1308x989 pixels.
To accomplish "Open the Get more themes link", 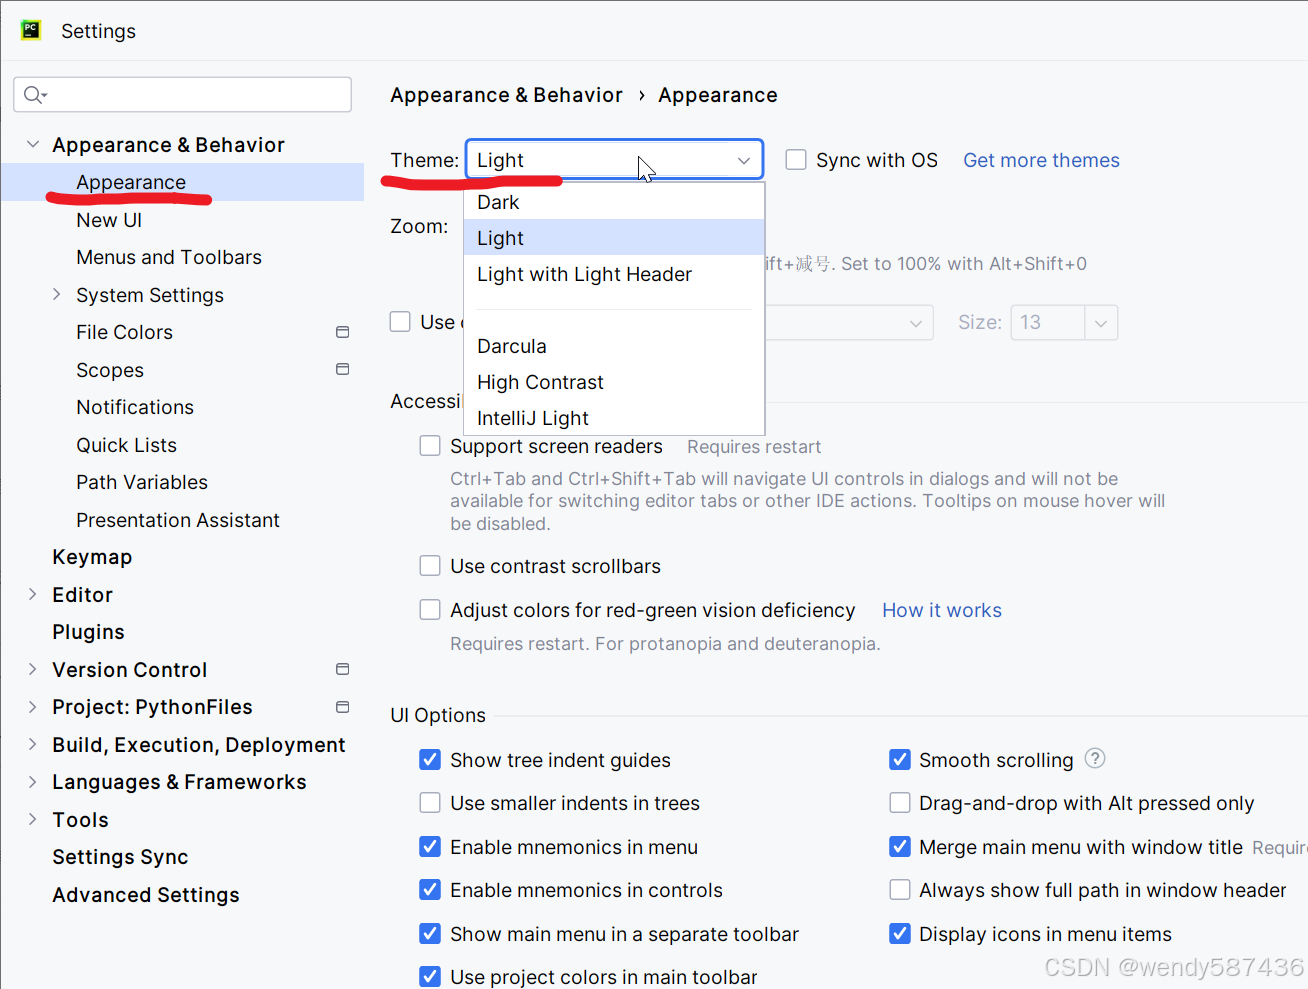I will pos(1041,160).
